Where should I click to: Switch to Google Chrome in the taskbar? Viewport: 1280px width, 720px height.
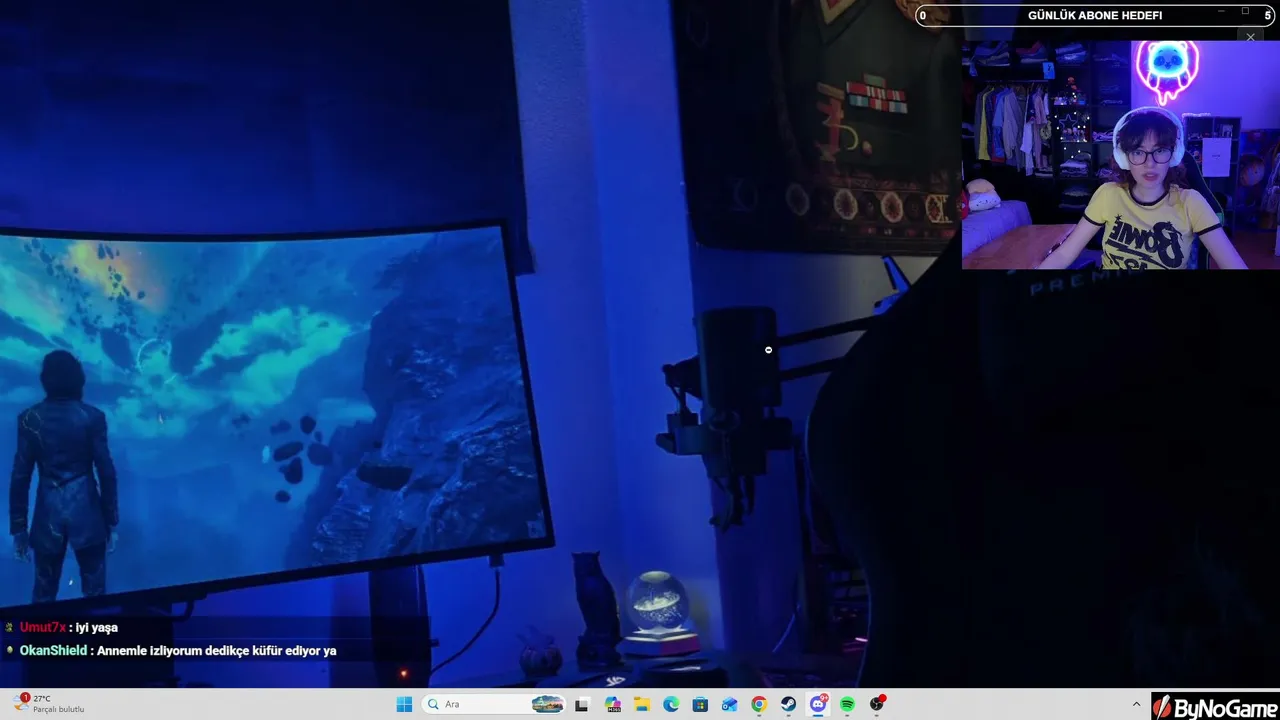pyautogui.click(x=759, y=704)
